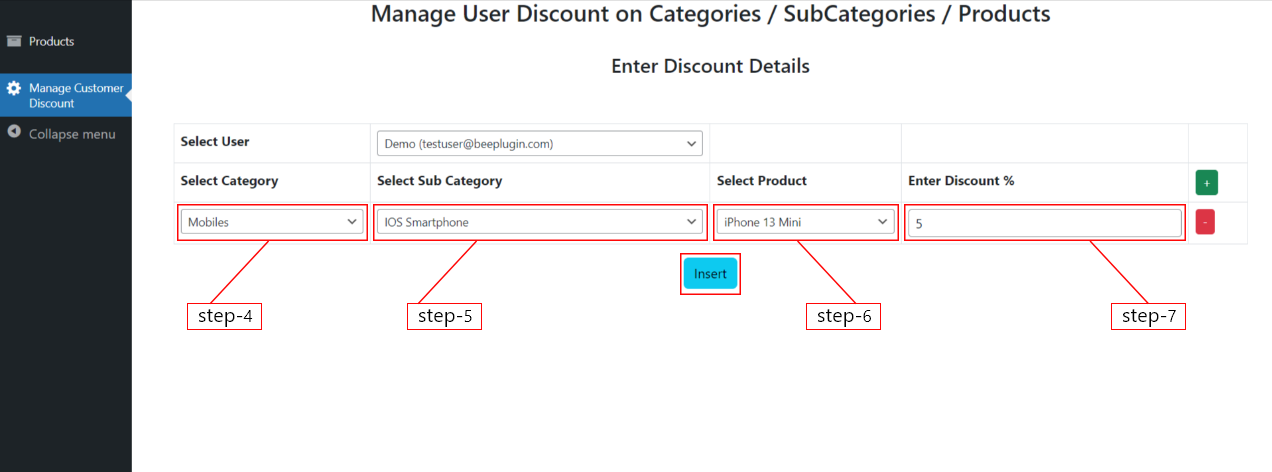
Task: Click the Insert button
Action: [x=710, y=274]
